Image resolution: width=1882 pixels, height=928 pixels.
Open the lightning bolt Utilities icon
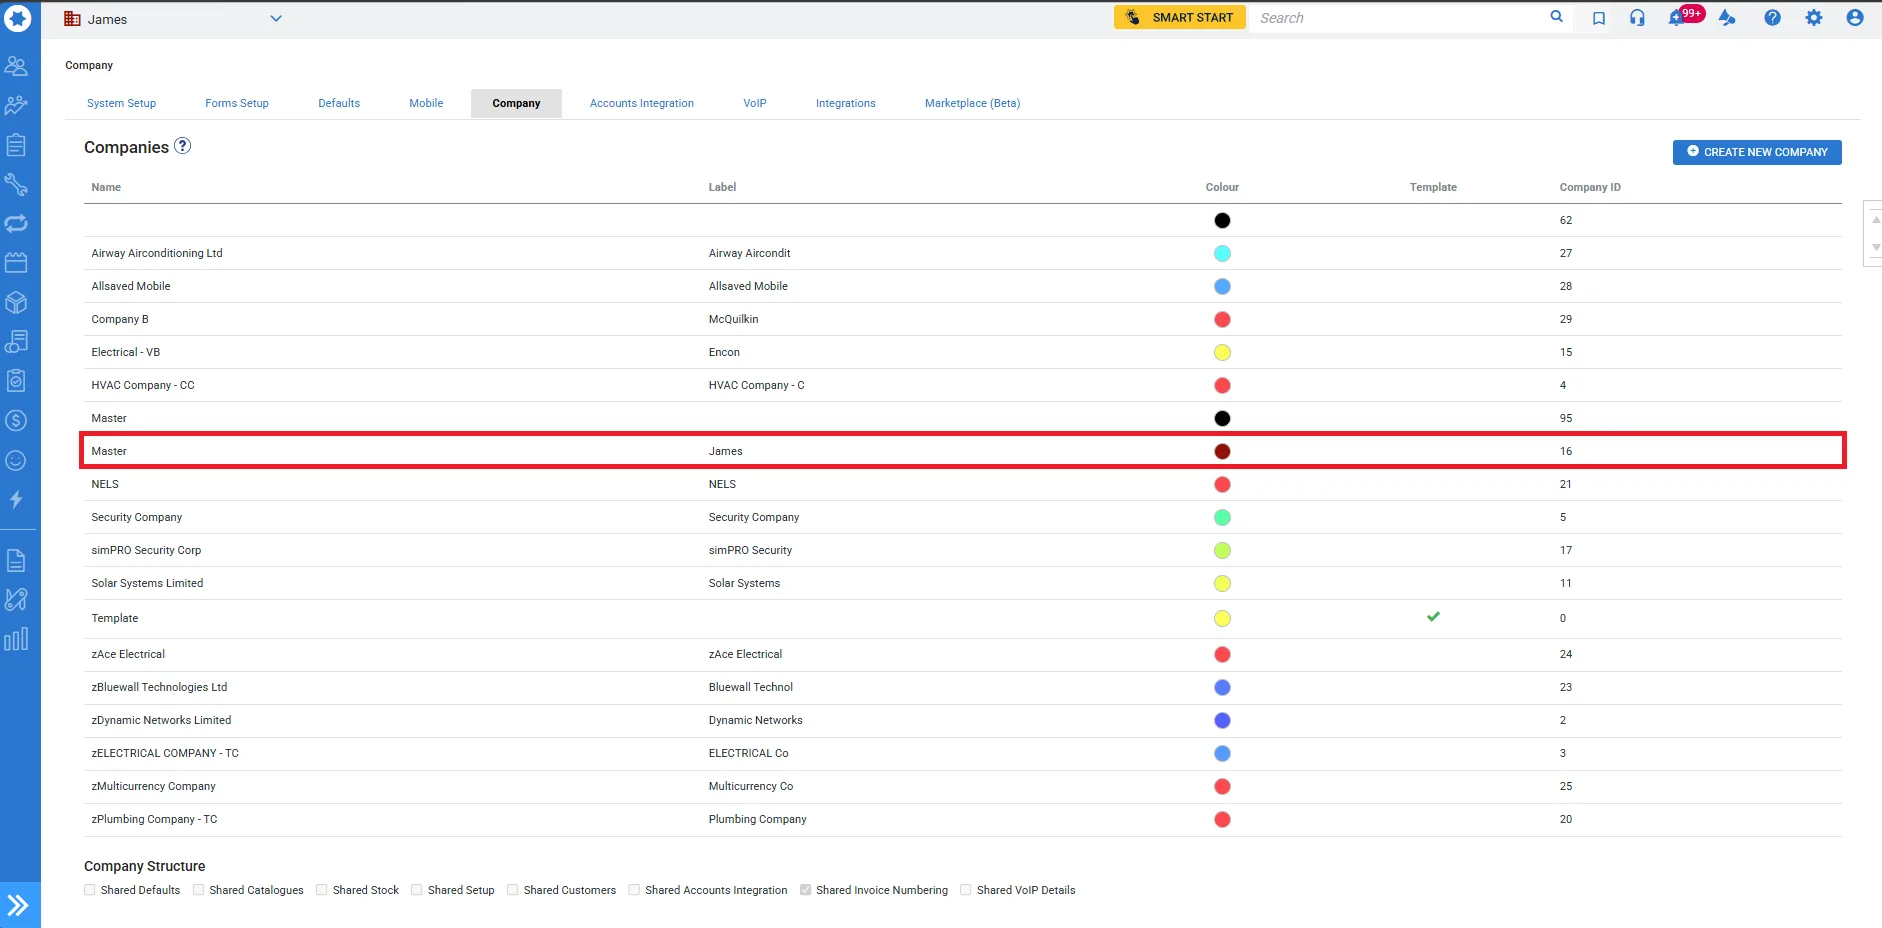(16, 499)
